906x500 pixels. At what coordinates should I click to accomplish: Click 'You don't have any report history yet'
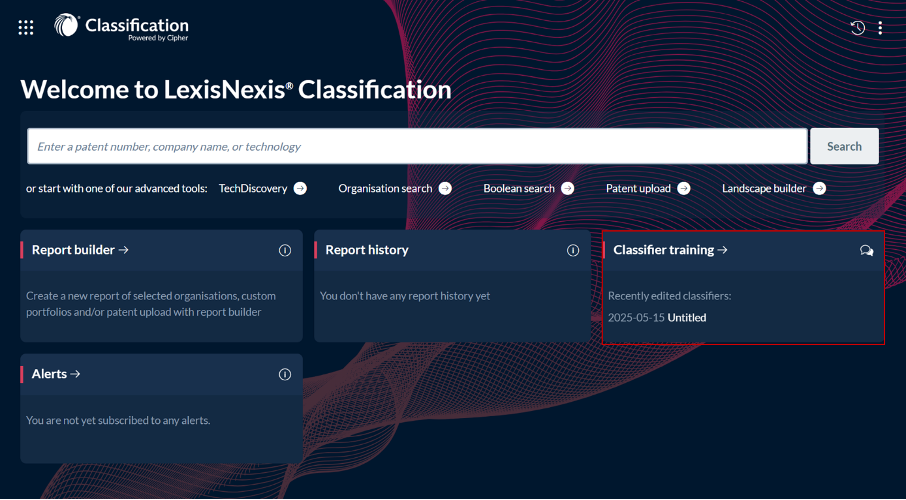pyautogui.click(x=405, y=296)
